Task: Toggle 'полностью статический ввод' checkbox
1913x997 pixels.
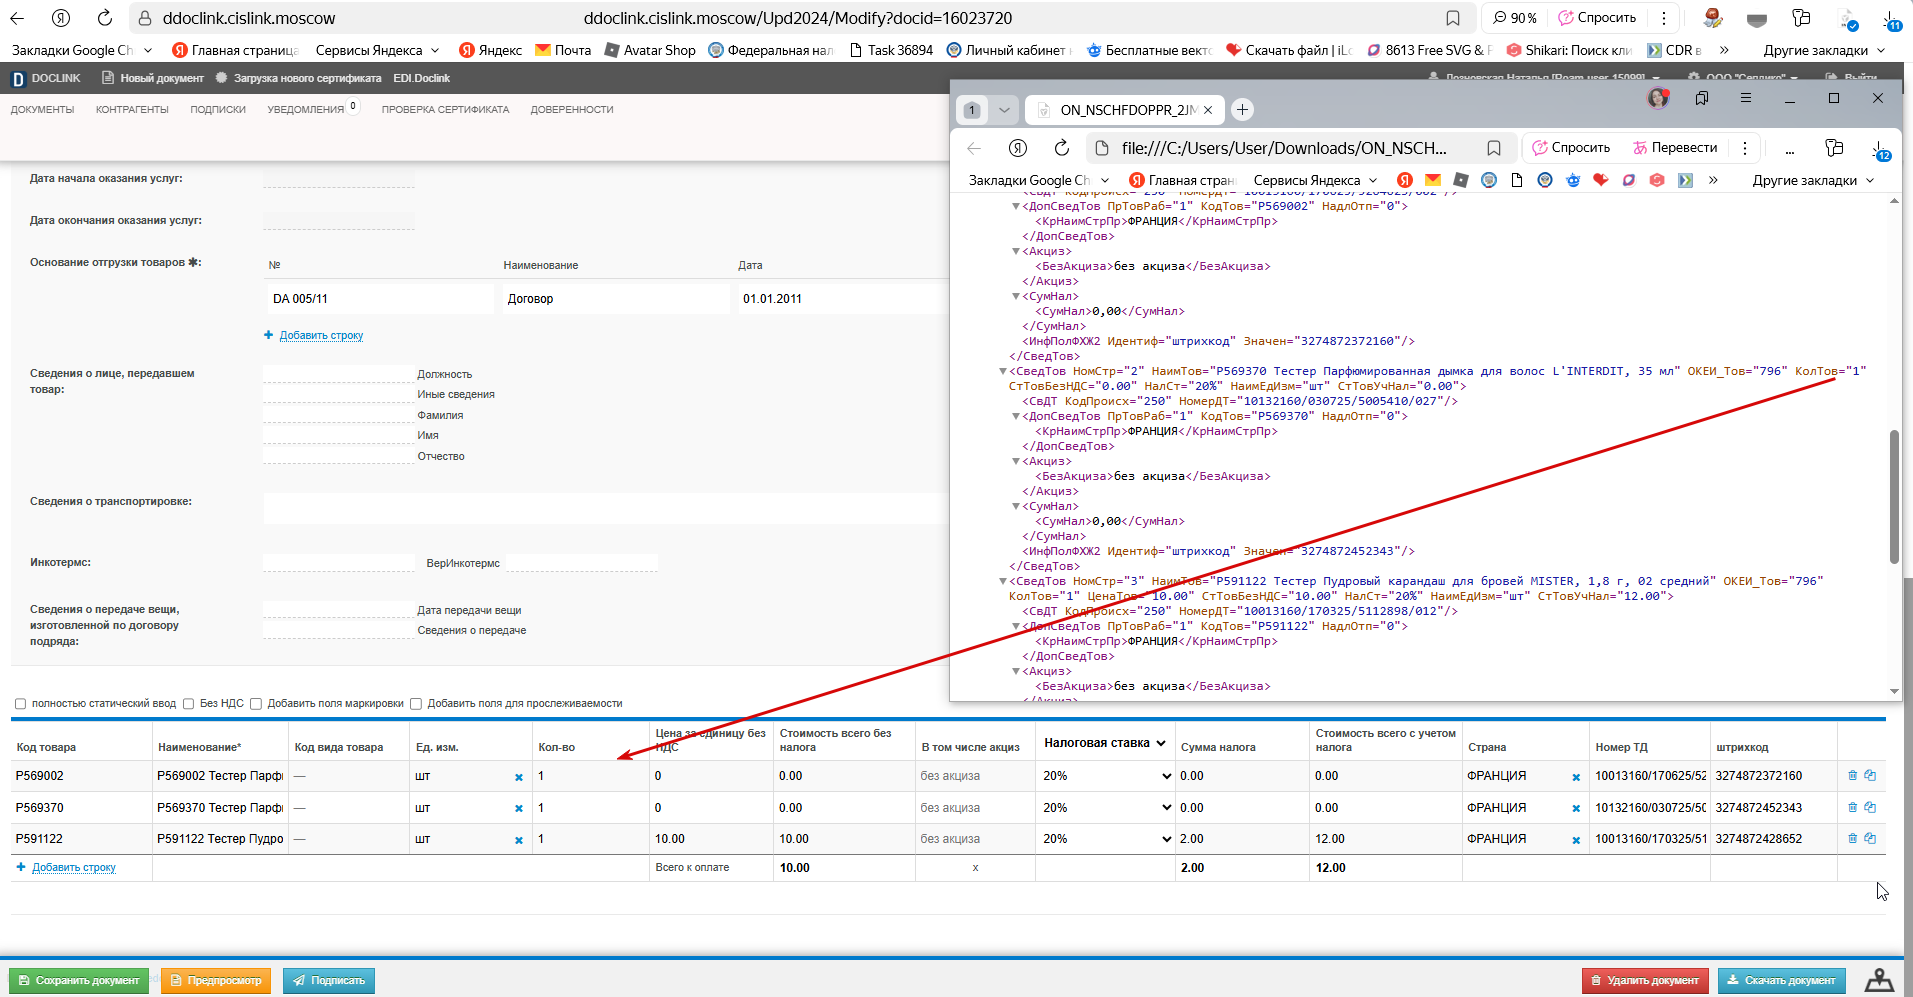Action: (x=20, y=704)
